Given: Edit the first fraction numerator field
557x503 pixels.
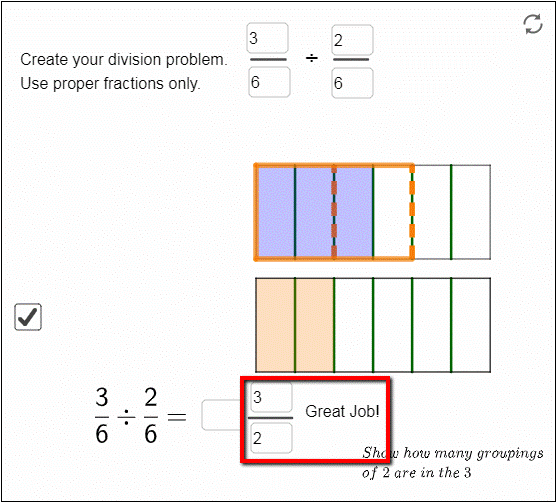Looking at the screenshot, I should [x=267, y=38].
